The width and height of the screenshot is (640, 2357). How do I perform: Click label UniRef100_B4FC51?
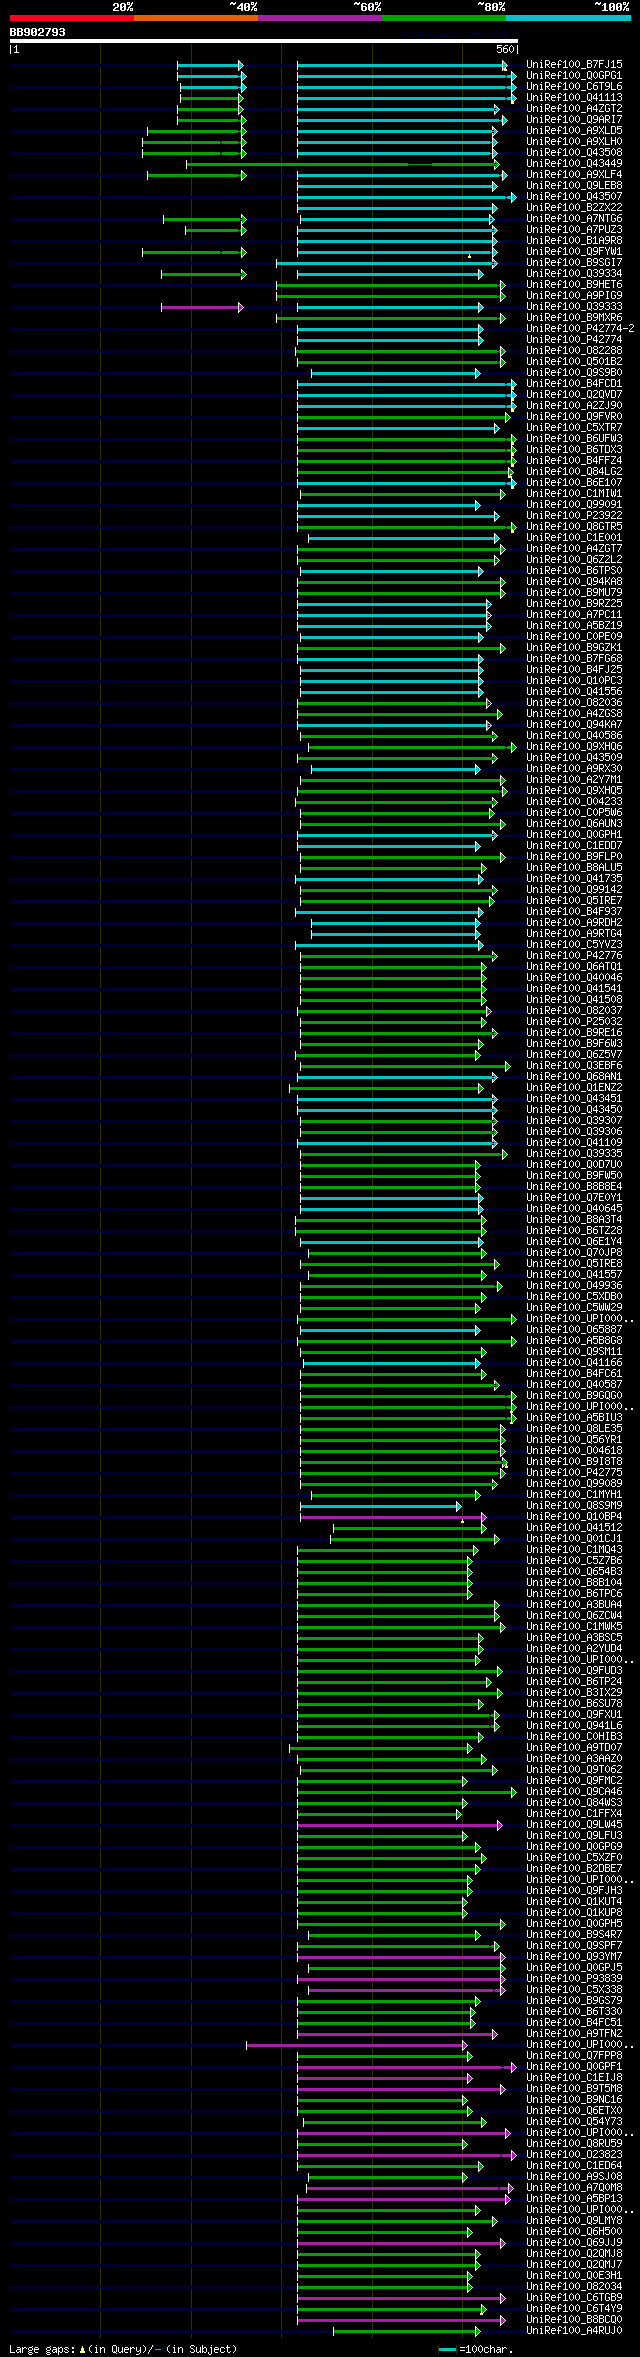click(x=574, y=2022)
